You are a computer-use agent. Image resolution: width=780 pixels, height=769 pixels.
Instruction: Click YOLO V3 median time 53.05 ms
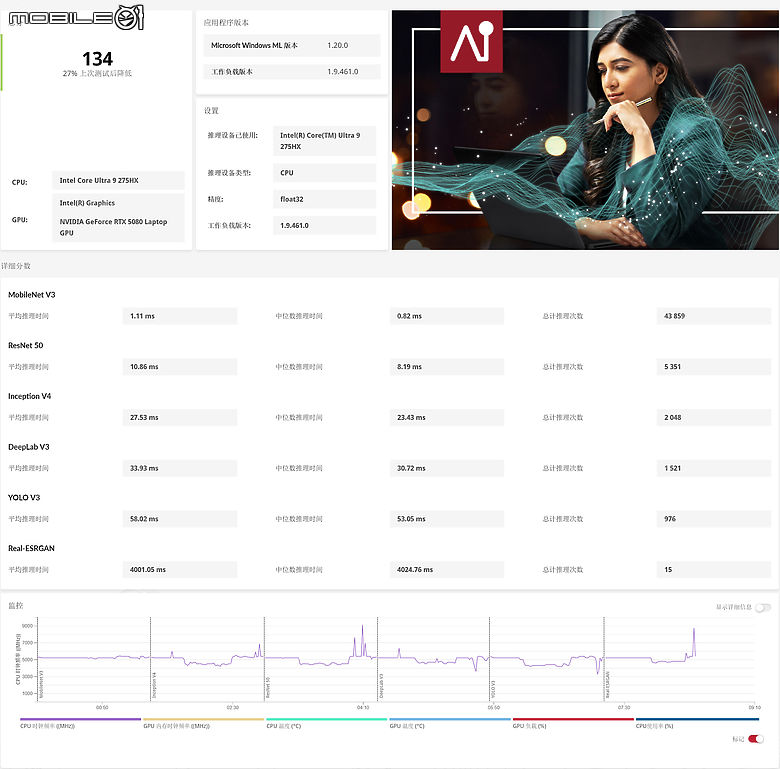tap(447, 519)
